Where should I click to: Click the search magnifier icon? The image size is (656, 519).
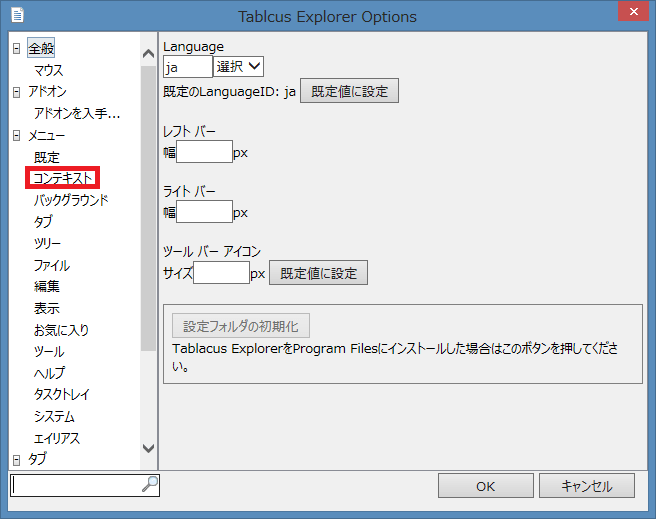150,484
